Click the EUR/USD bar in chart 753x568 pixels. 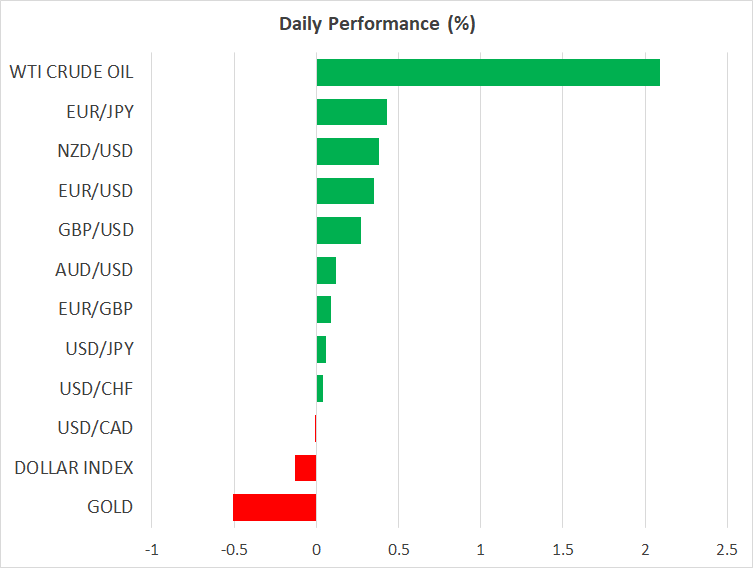click(x=345, y=191)
